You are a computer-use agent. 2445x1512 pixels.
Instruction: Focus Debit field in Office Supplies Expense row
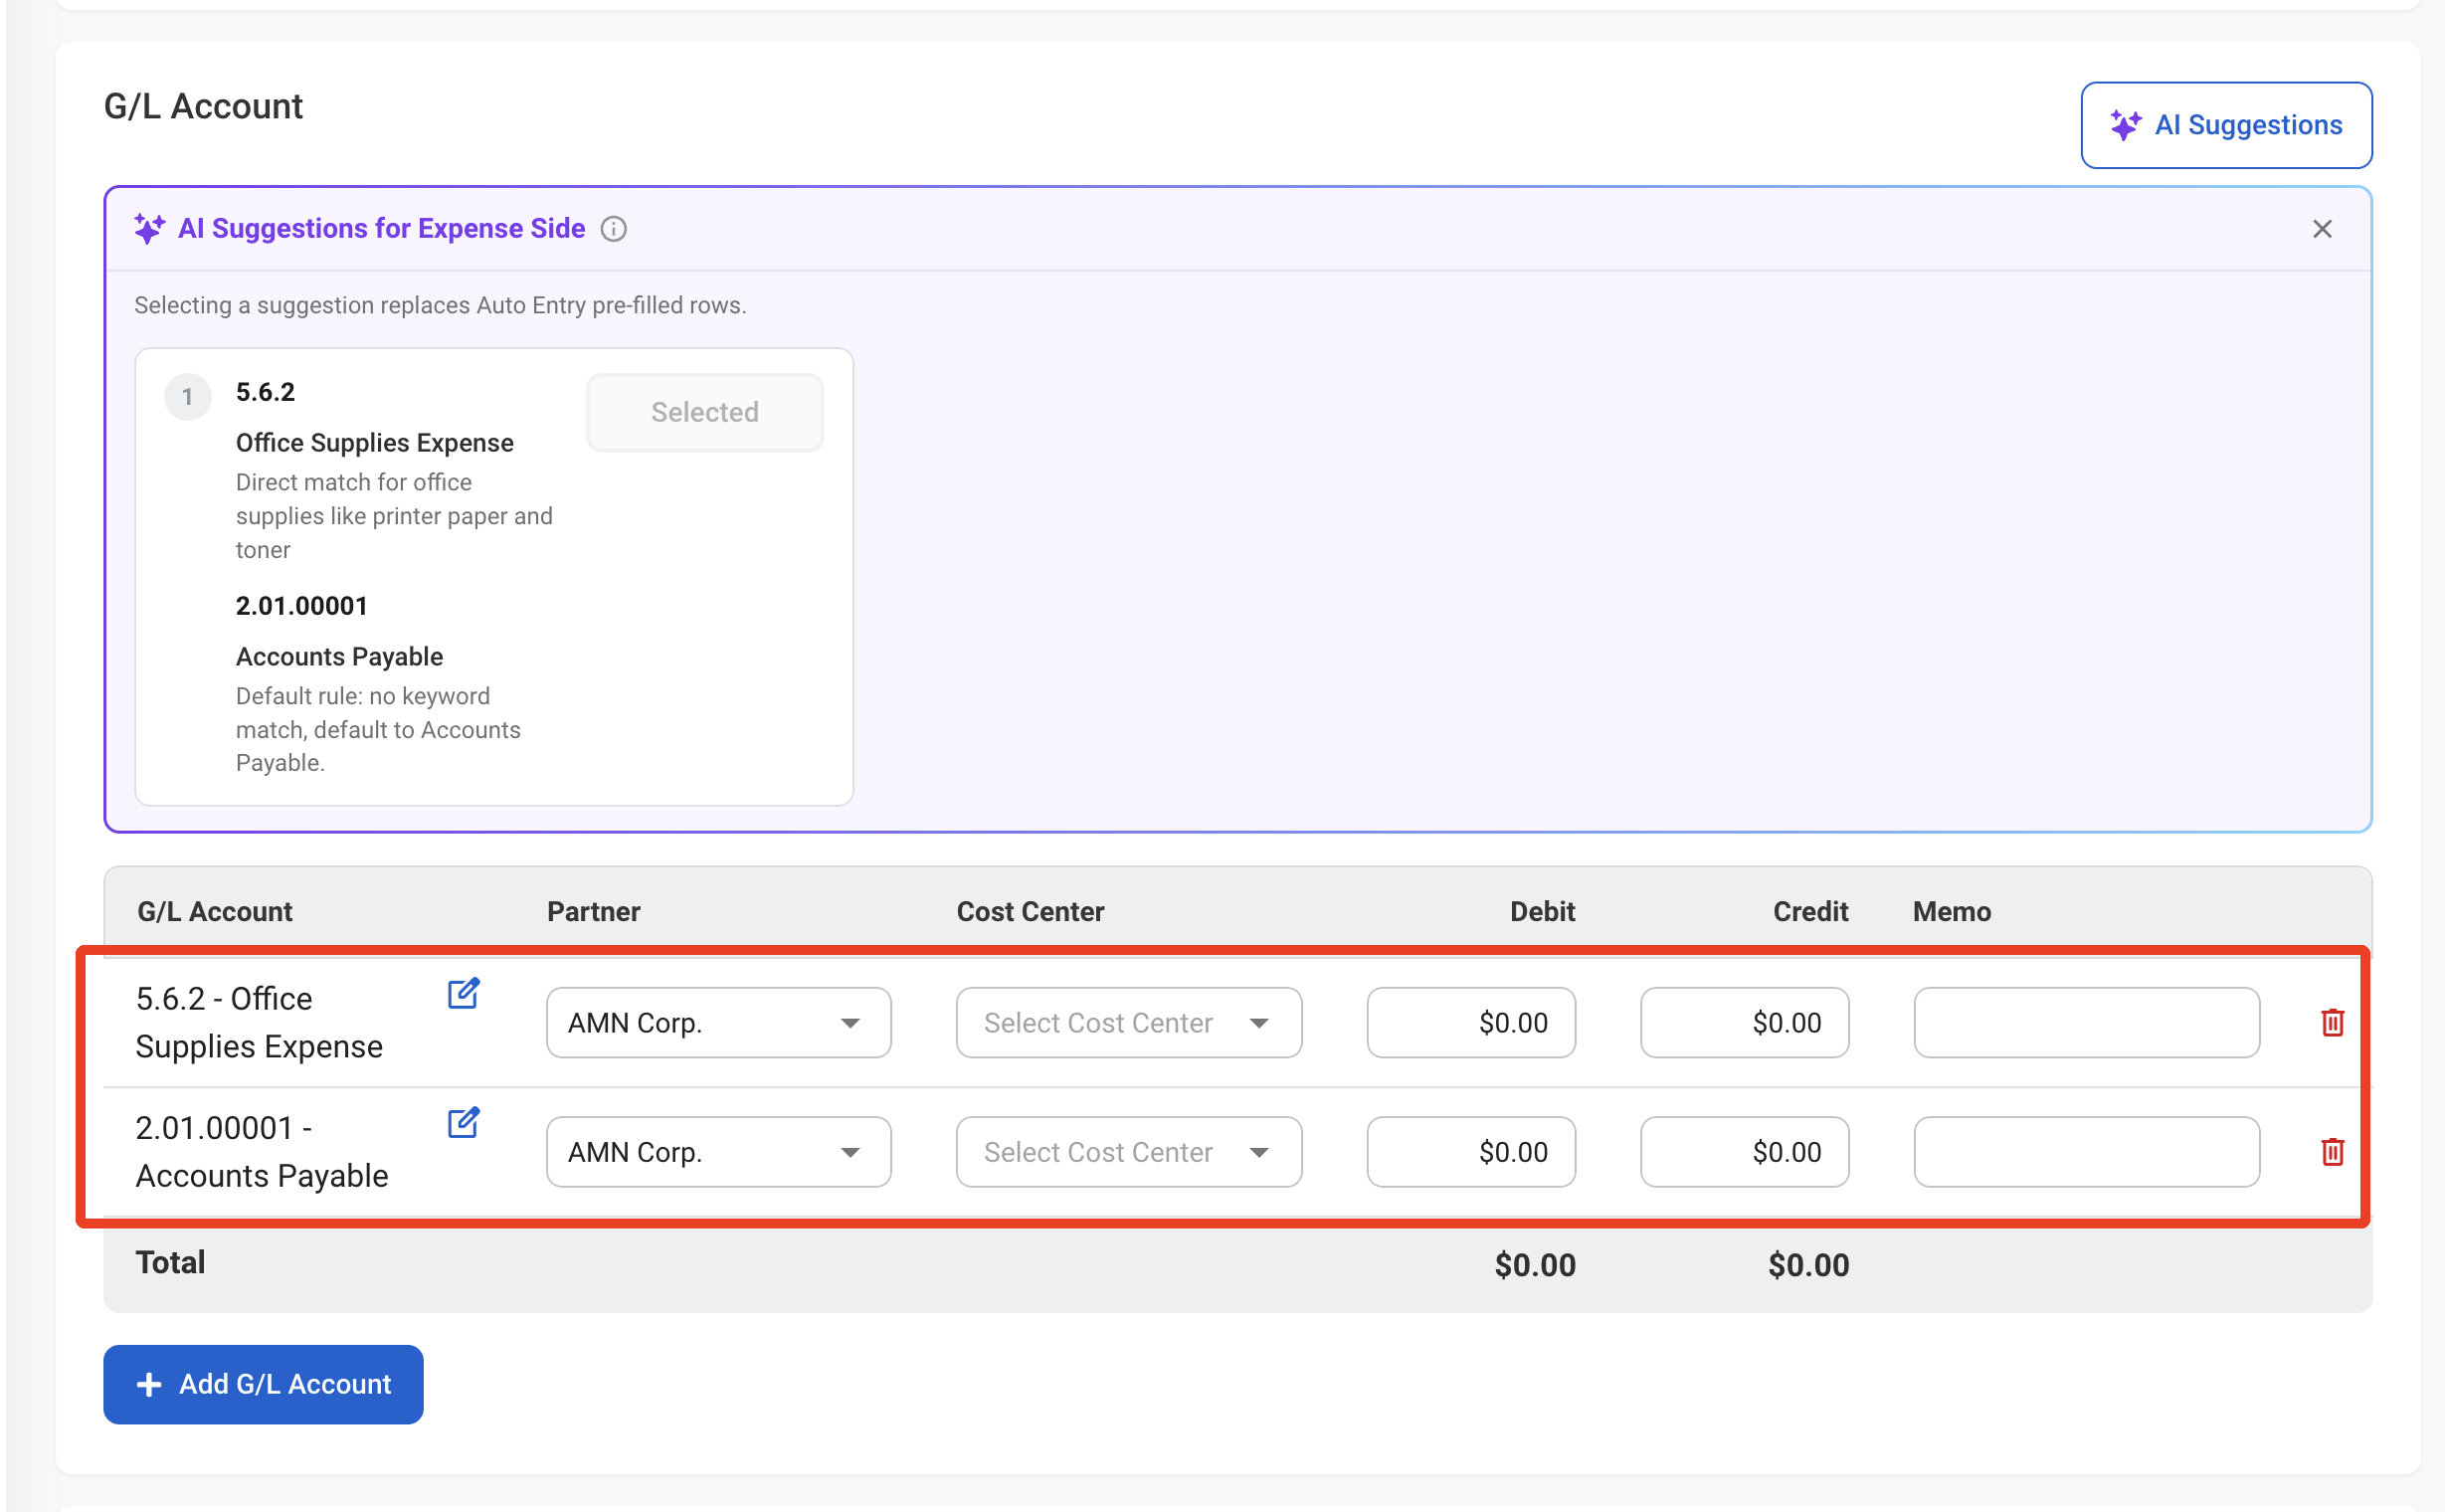(1470, 1022)
